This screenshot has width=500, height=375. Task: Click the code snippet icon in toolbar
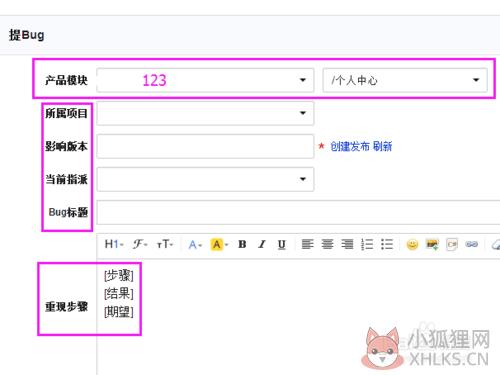click(x=452, y=244)
